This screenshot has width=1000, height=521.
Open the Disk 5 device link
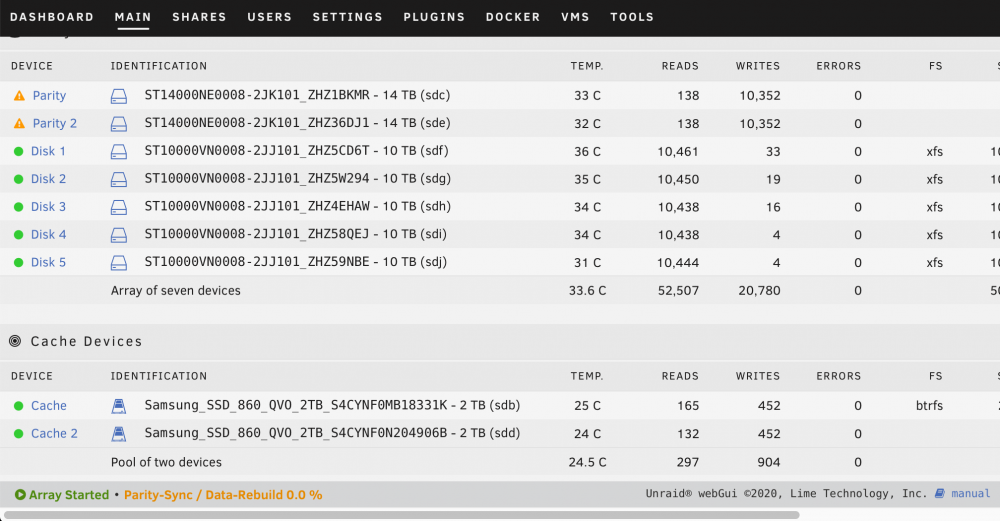coord(48,263)
